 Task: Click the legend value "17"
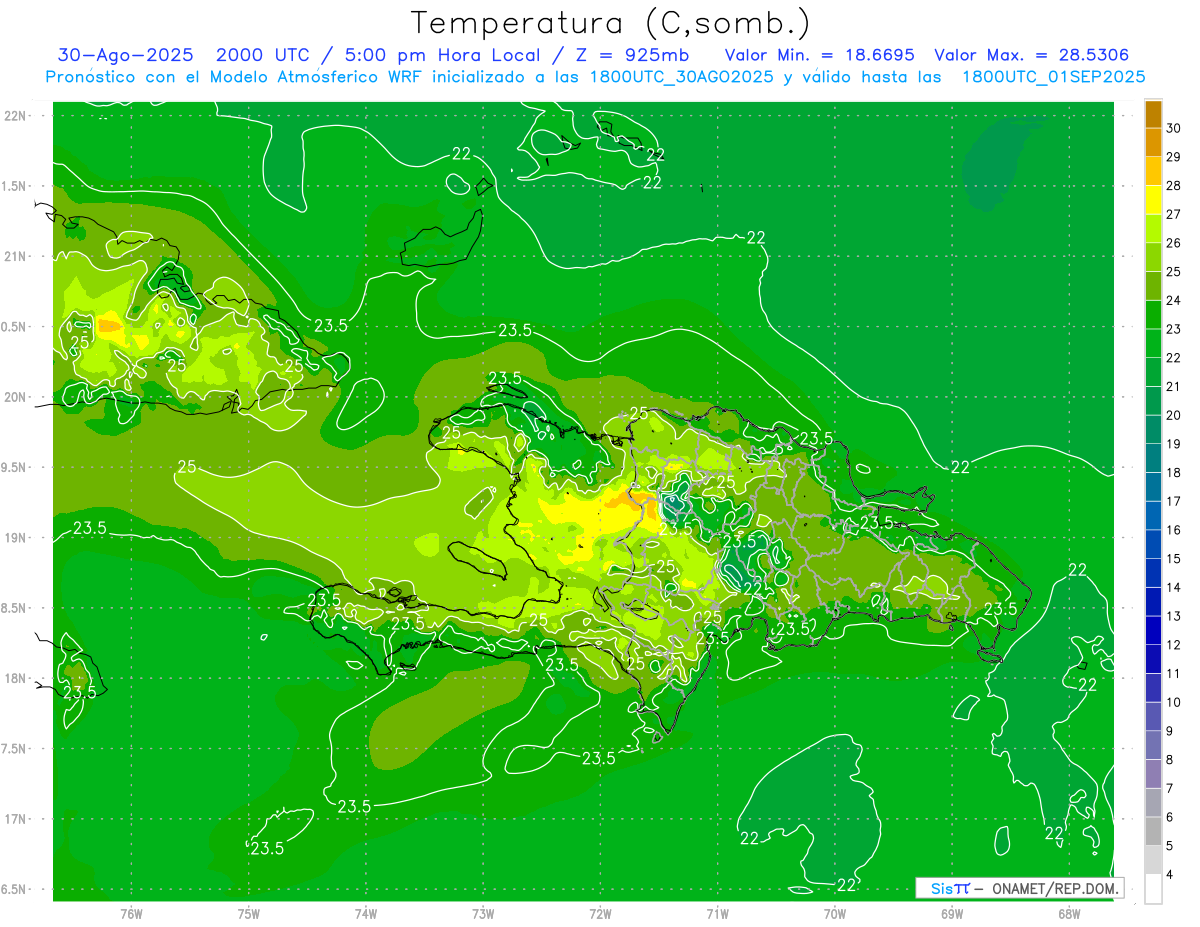click(1174, 501)
